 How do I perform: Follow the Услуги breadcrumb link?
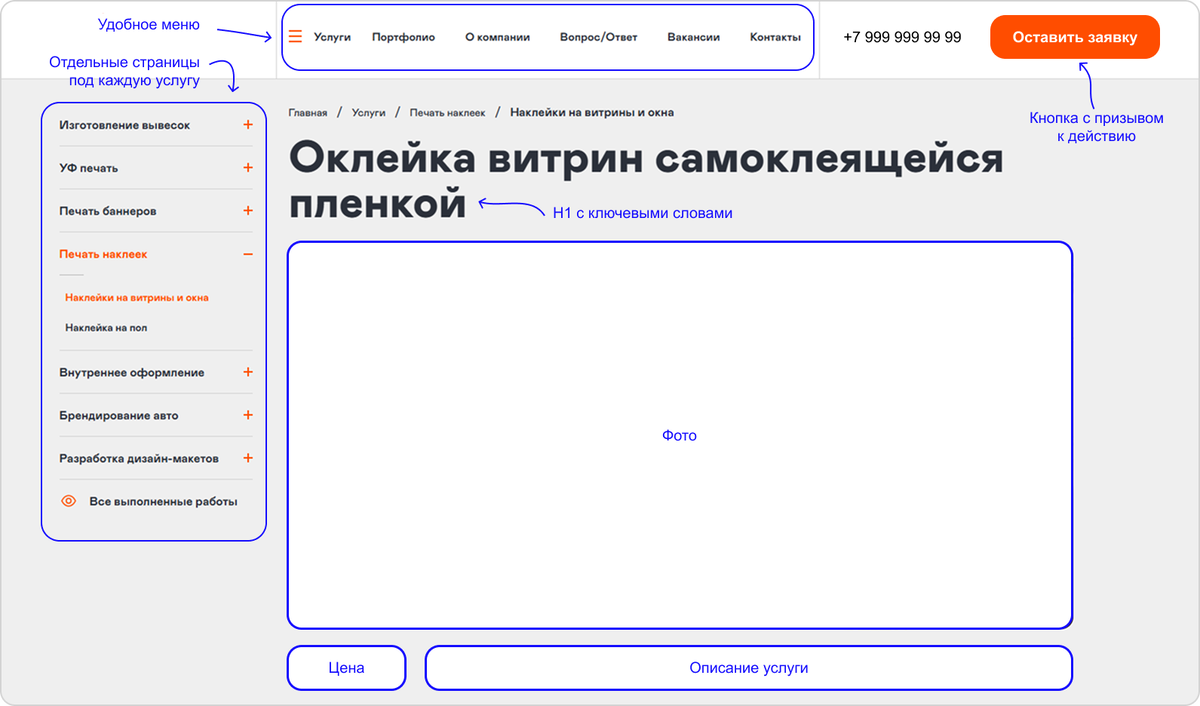point(368,113)
